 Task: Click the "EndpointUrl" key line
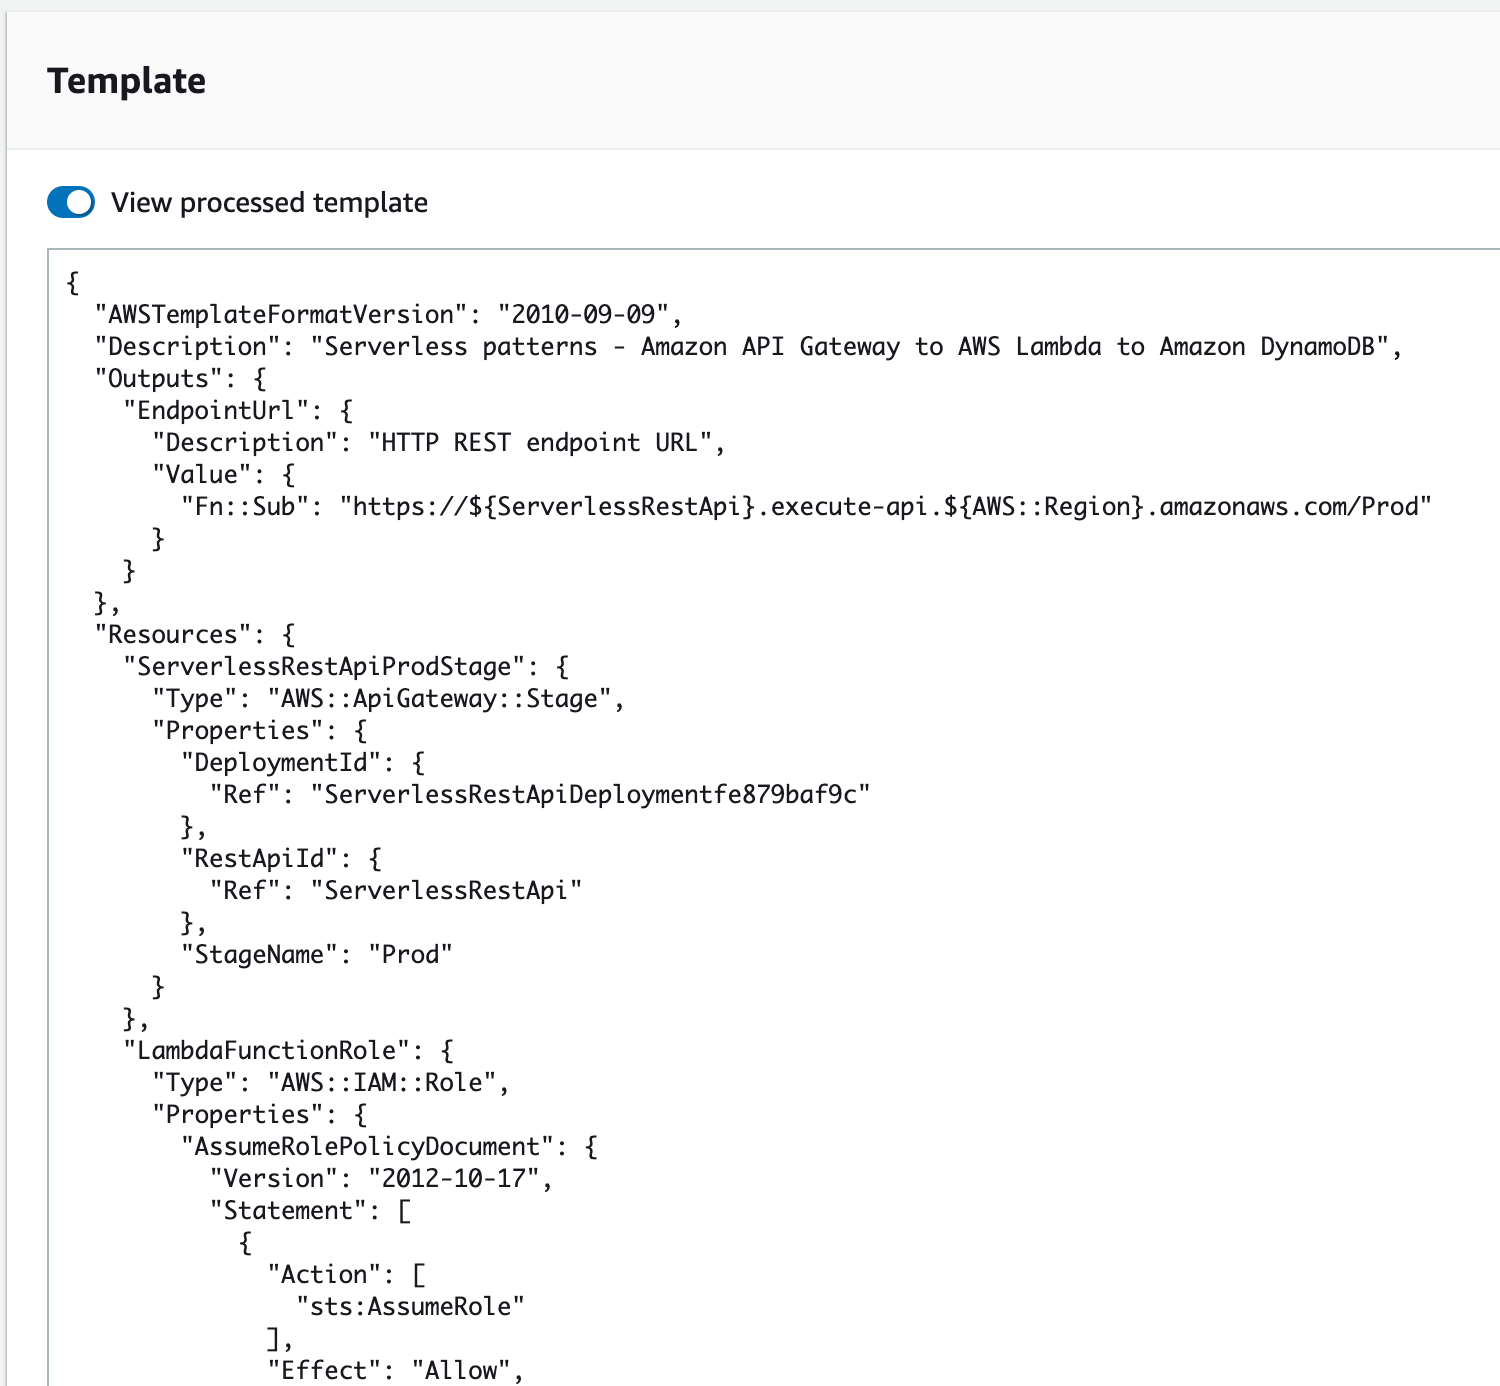pyautogui.click(x=216, y=410)
